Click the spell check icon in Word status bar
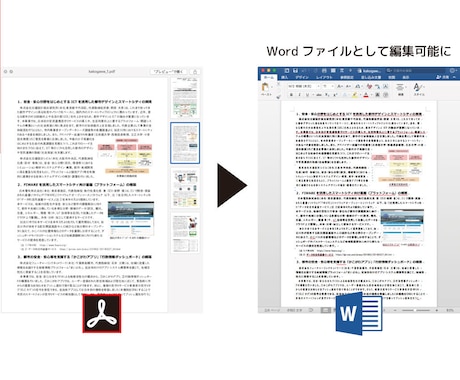 pos(311,310)
